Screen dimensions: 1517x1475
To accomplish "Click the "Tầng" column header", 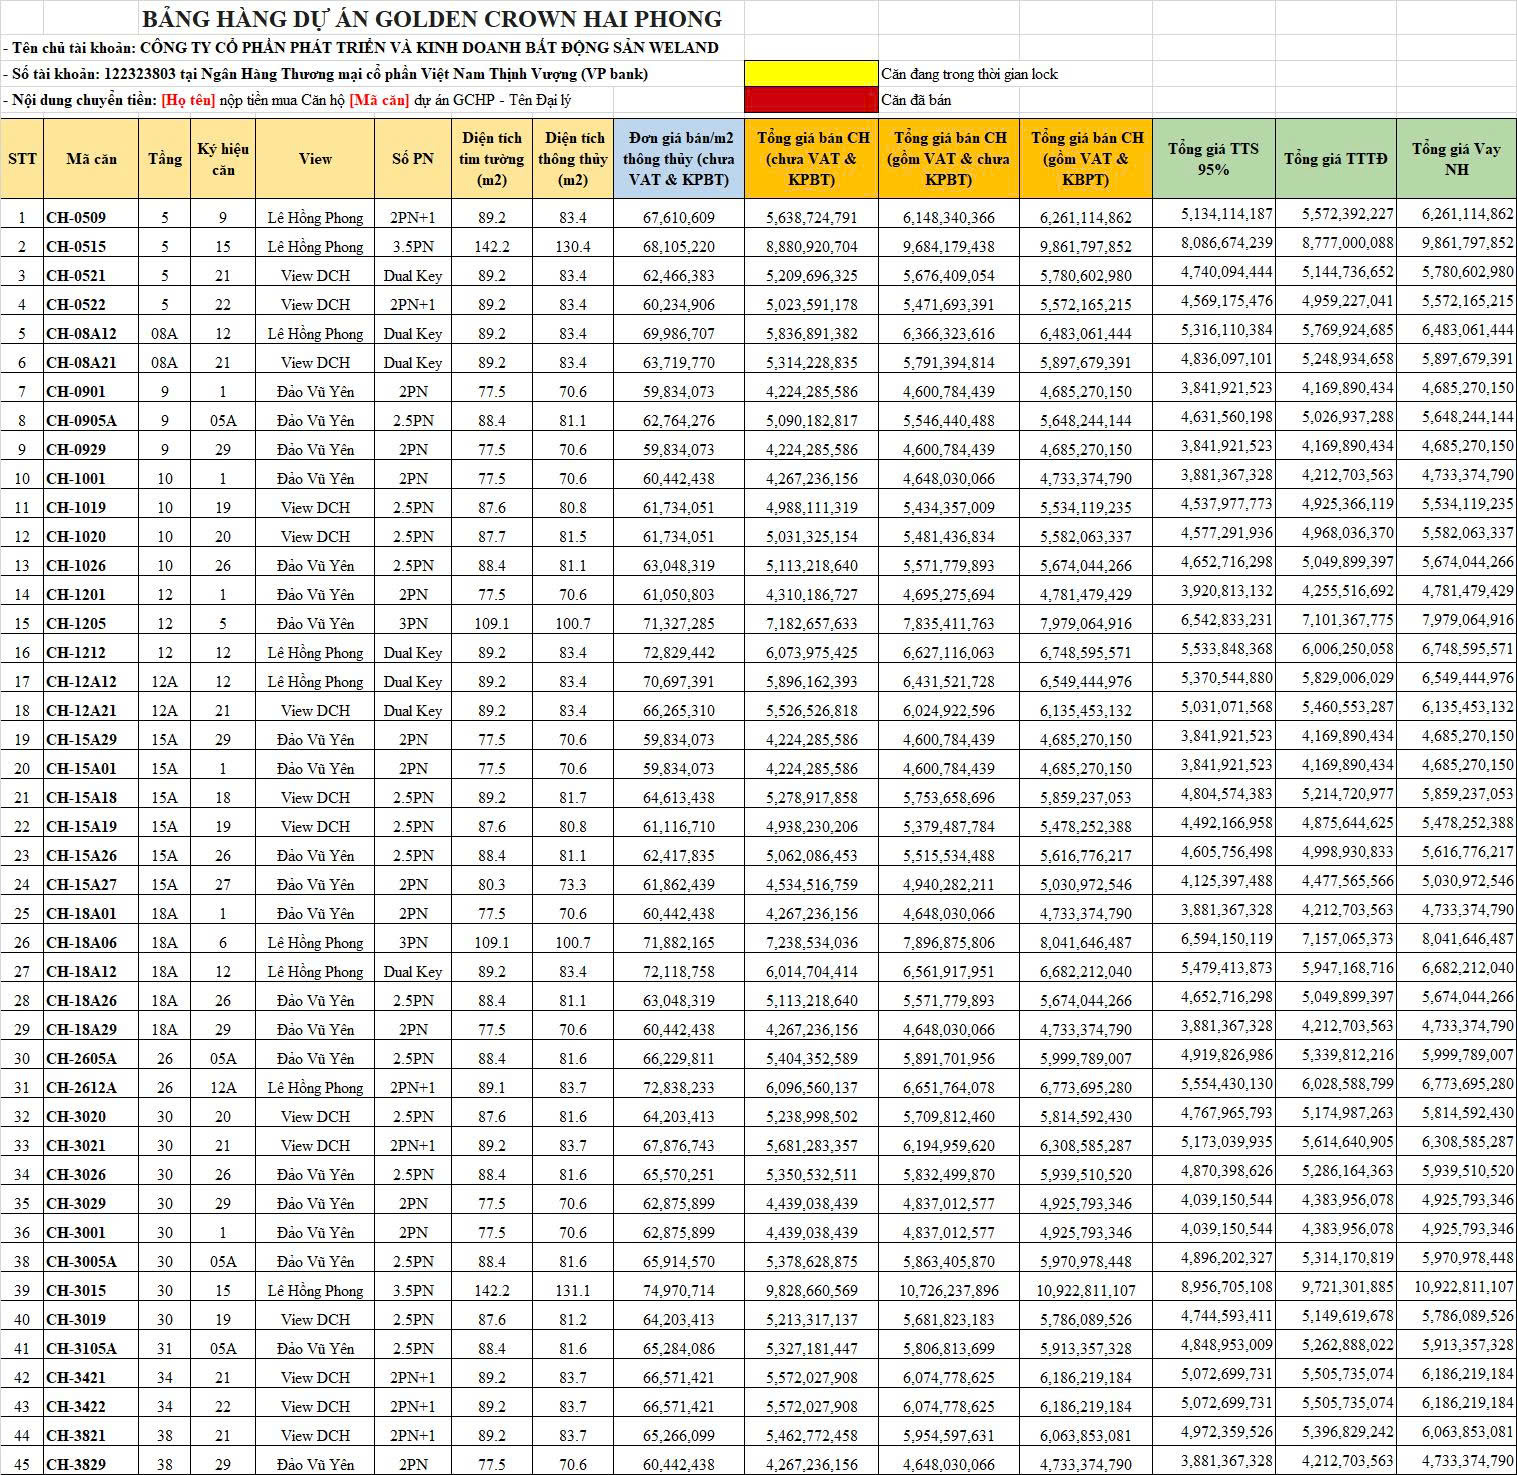I will (x=165, y=159).
